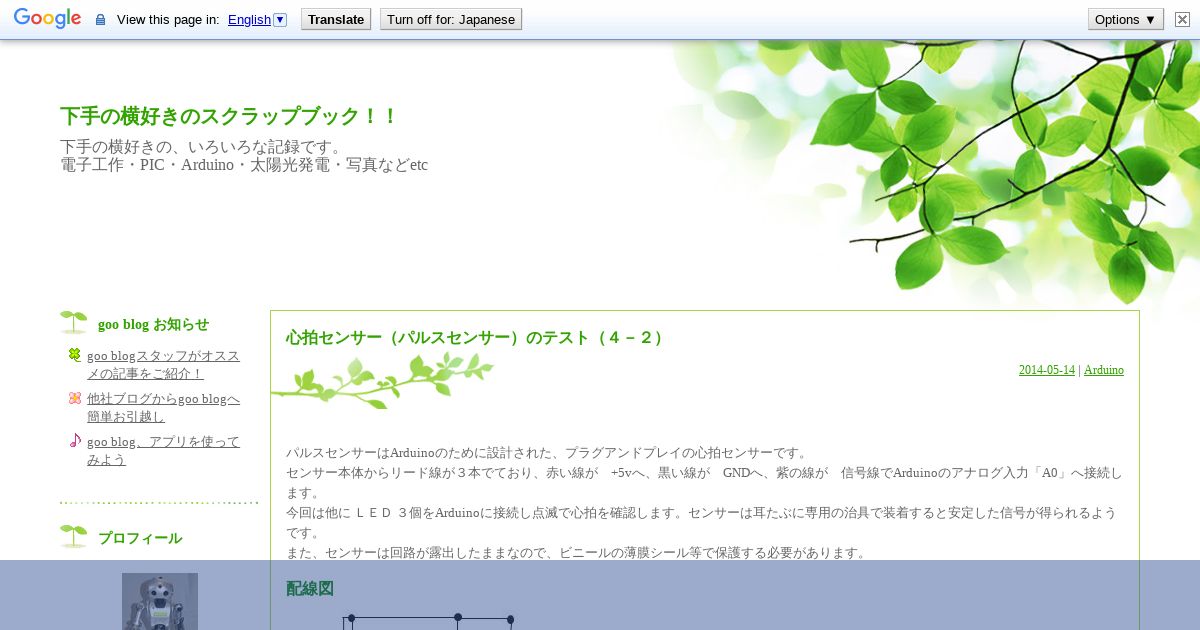
Task: Click the wiring diagram image
Action: click(428, 622)
